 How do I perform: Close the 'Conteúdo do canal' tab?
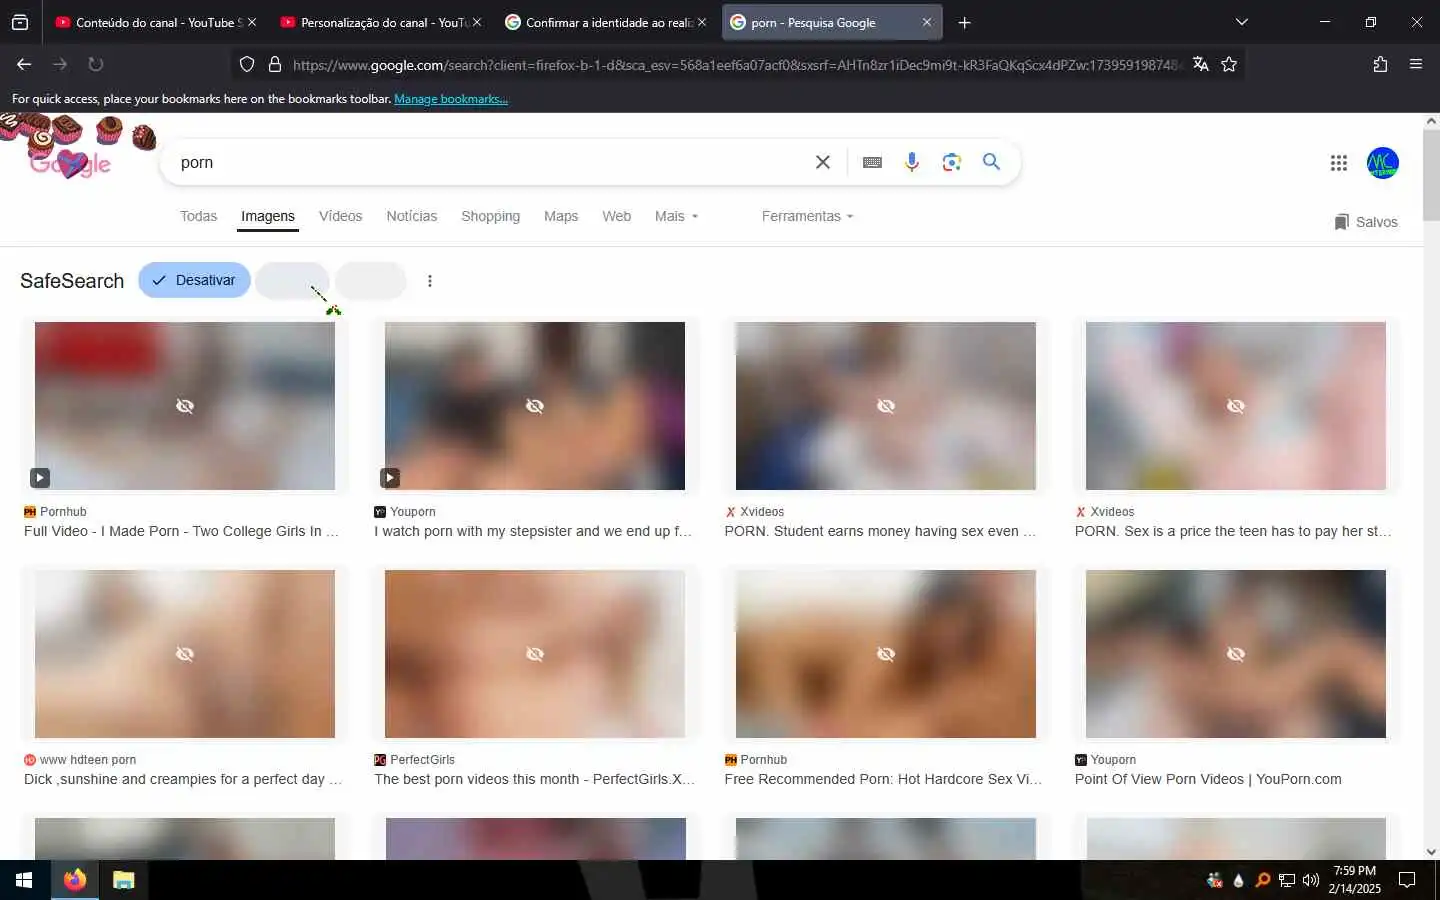(252, 22)
